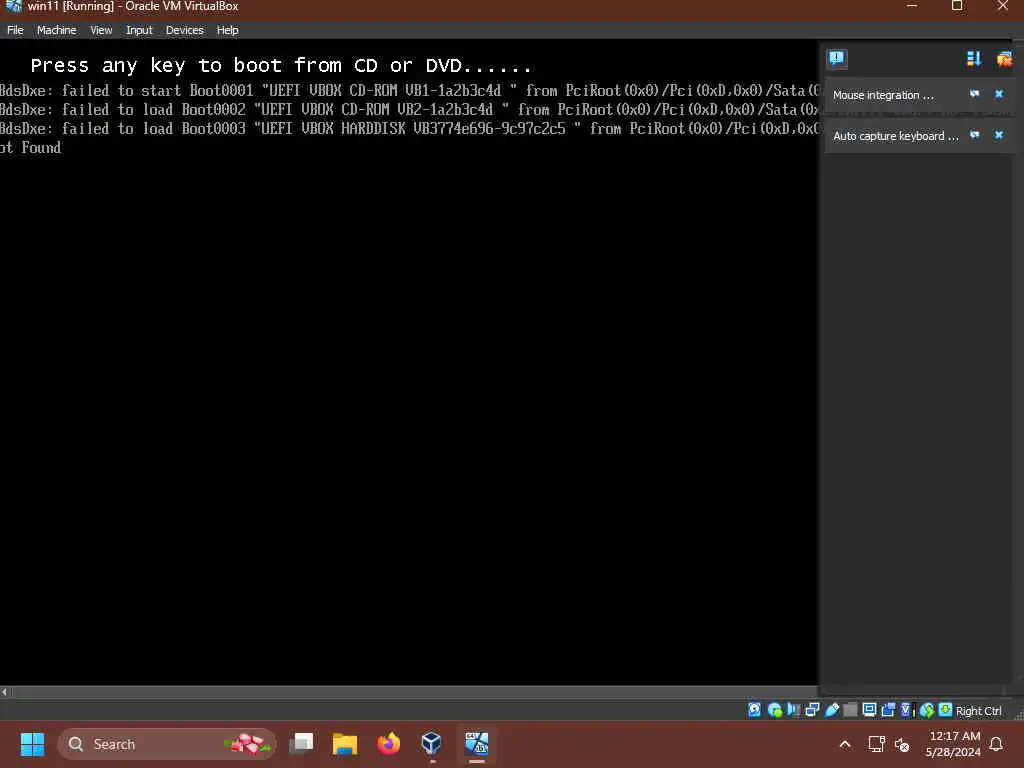Click the optical disk status icon
Image resolution: width=1024 pixels, height=768 pixels.
(775, 710)
